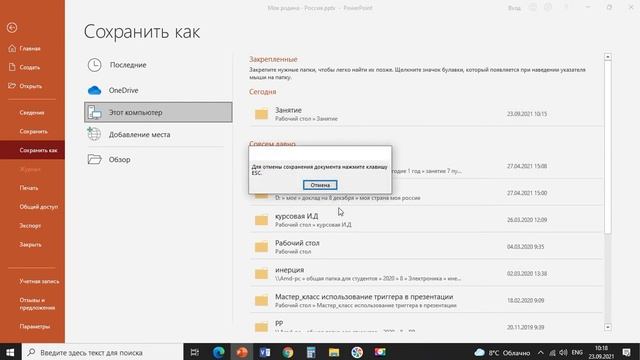Open the Windows Start menu
Screen dimensions: 640x360
click(x=11, y=352)
